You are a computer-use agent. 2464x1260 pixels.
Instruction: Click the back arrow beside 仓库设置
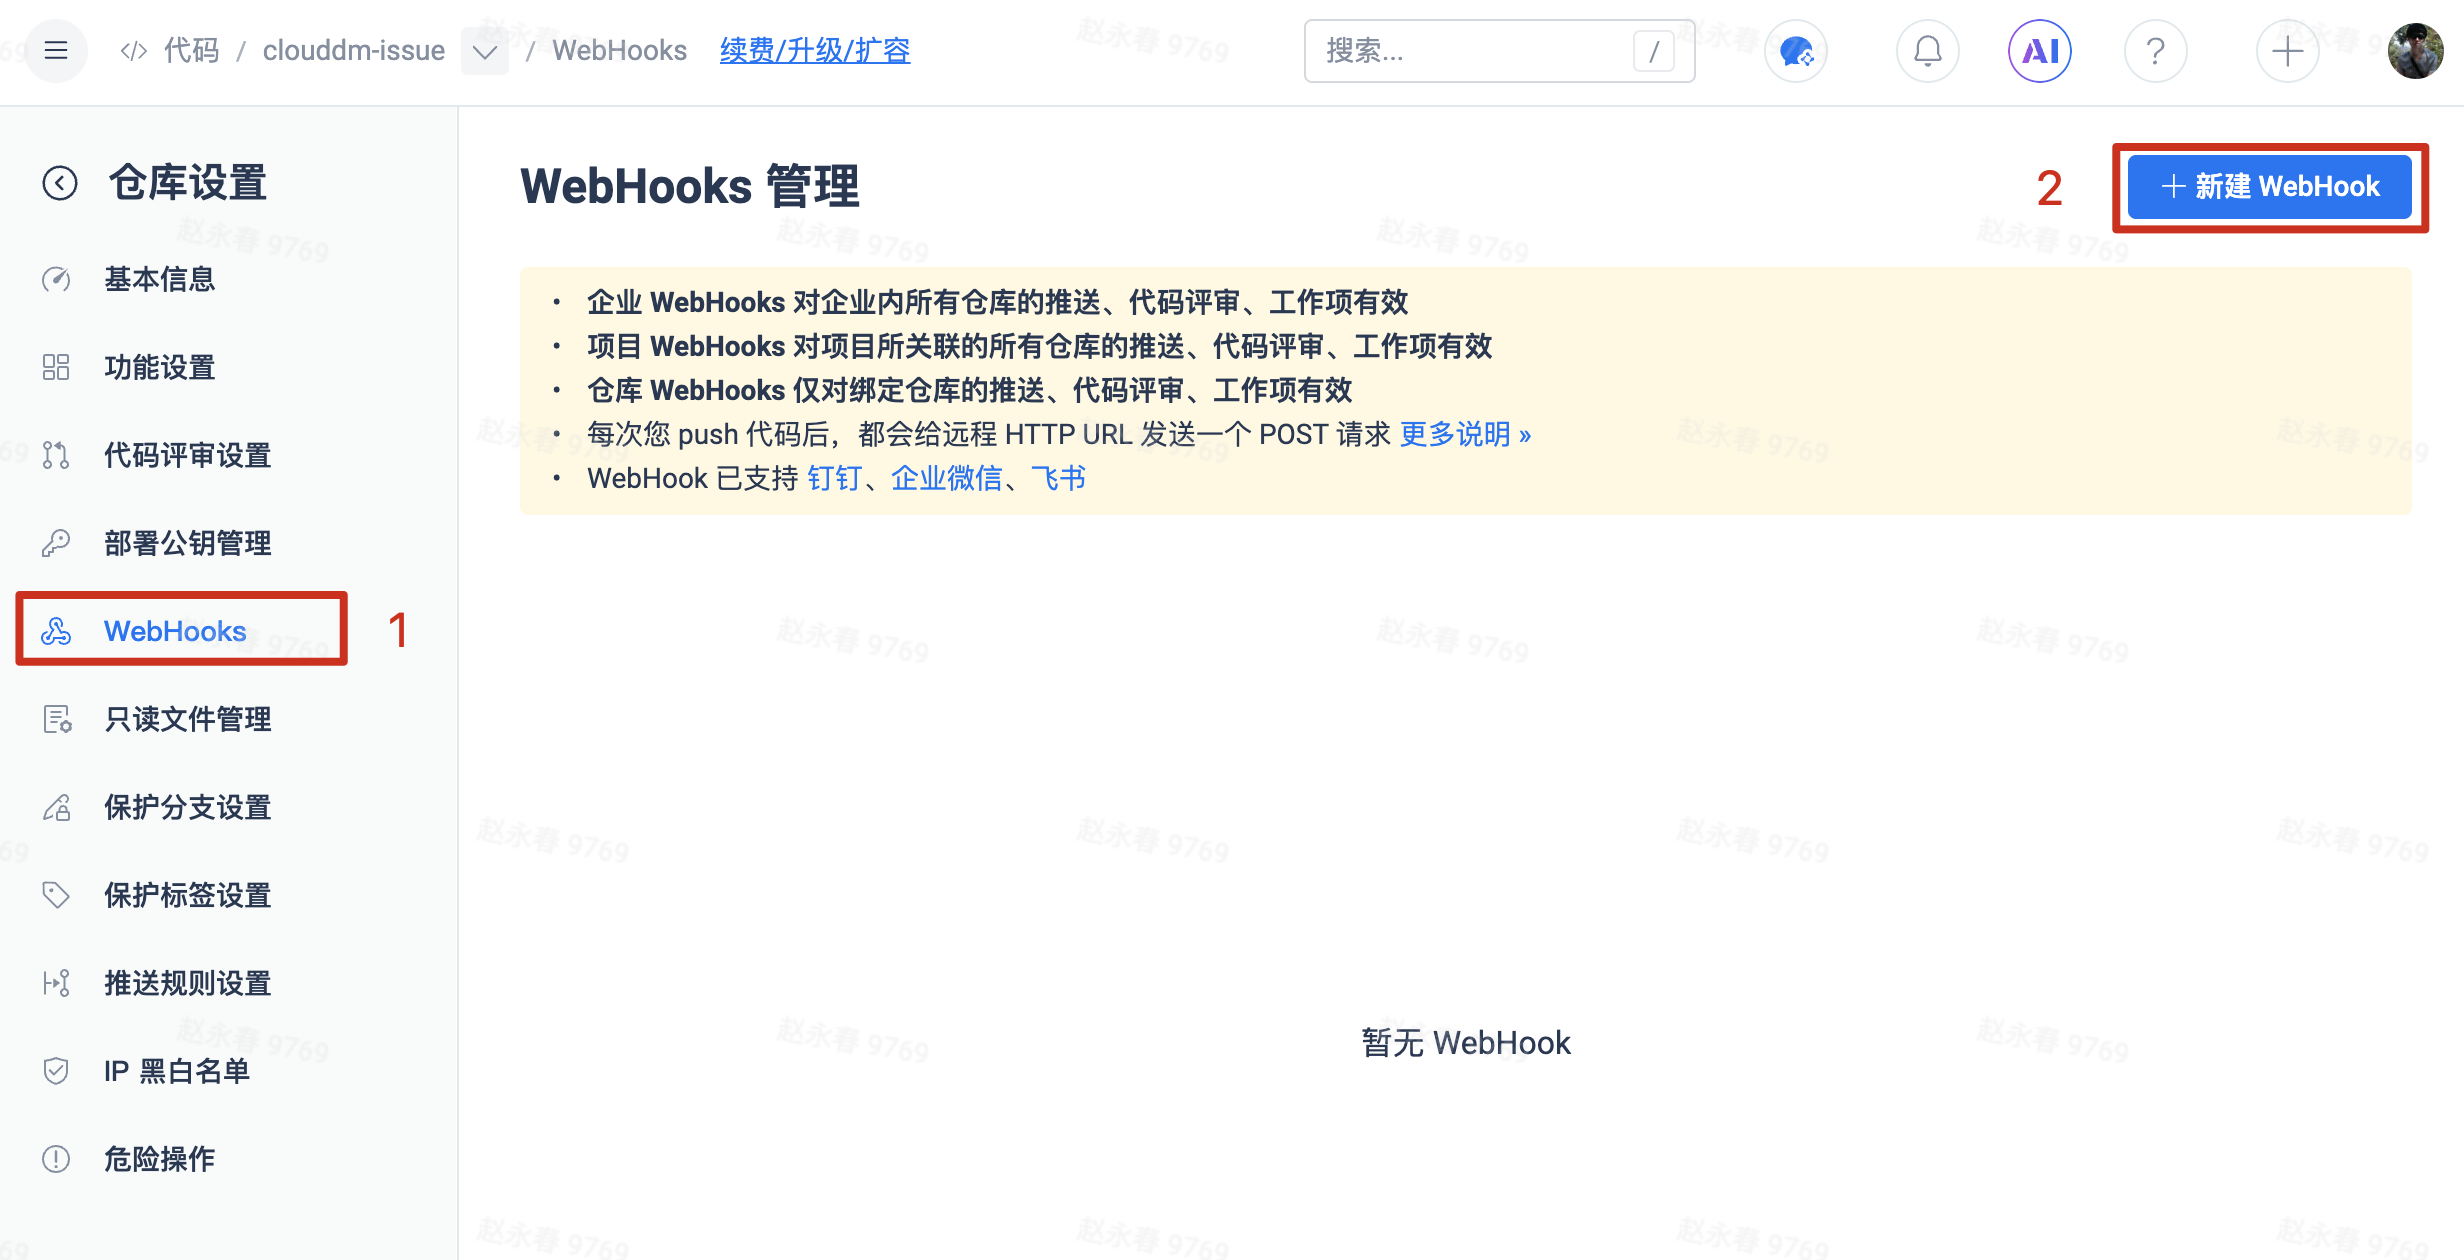click(x=60, y=183)
